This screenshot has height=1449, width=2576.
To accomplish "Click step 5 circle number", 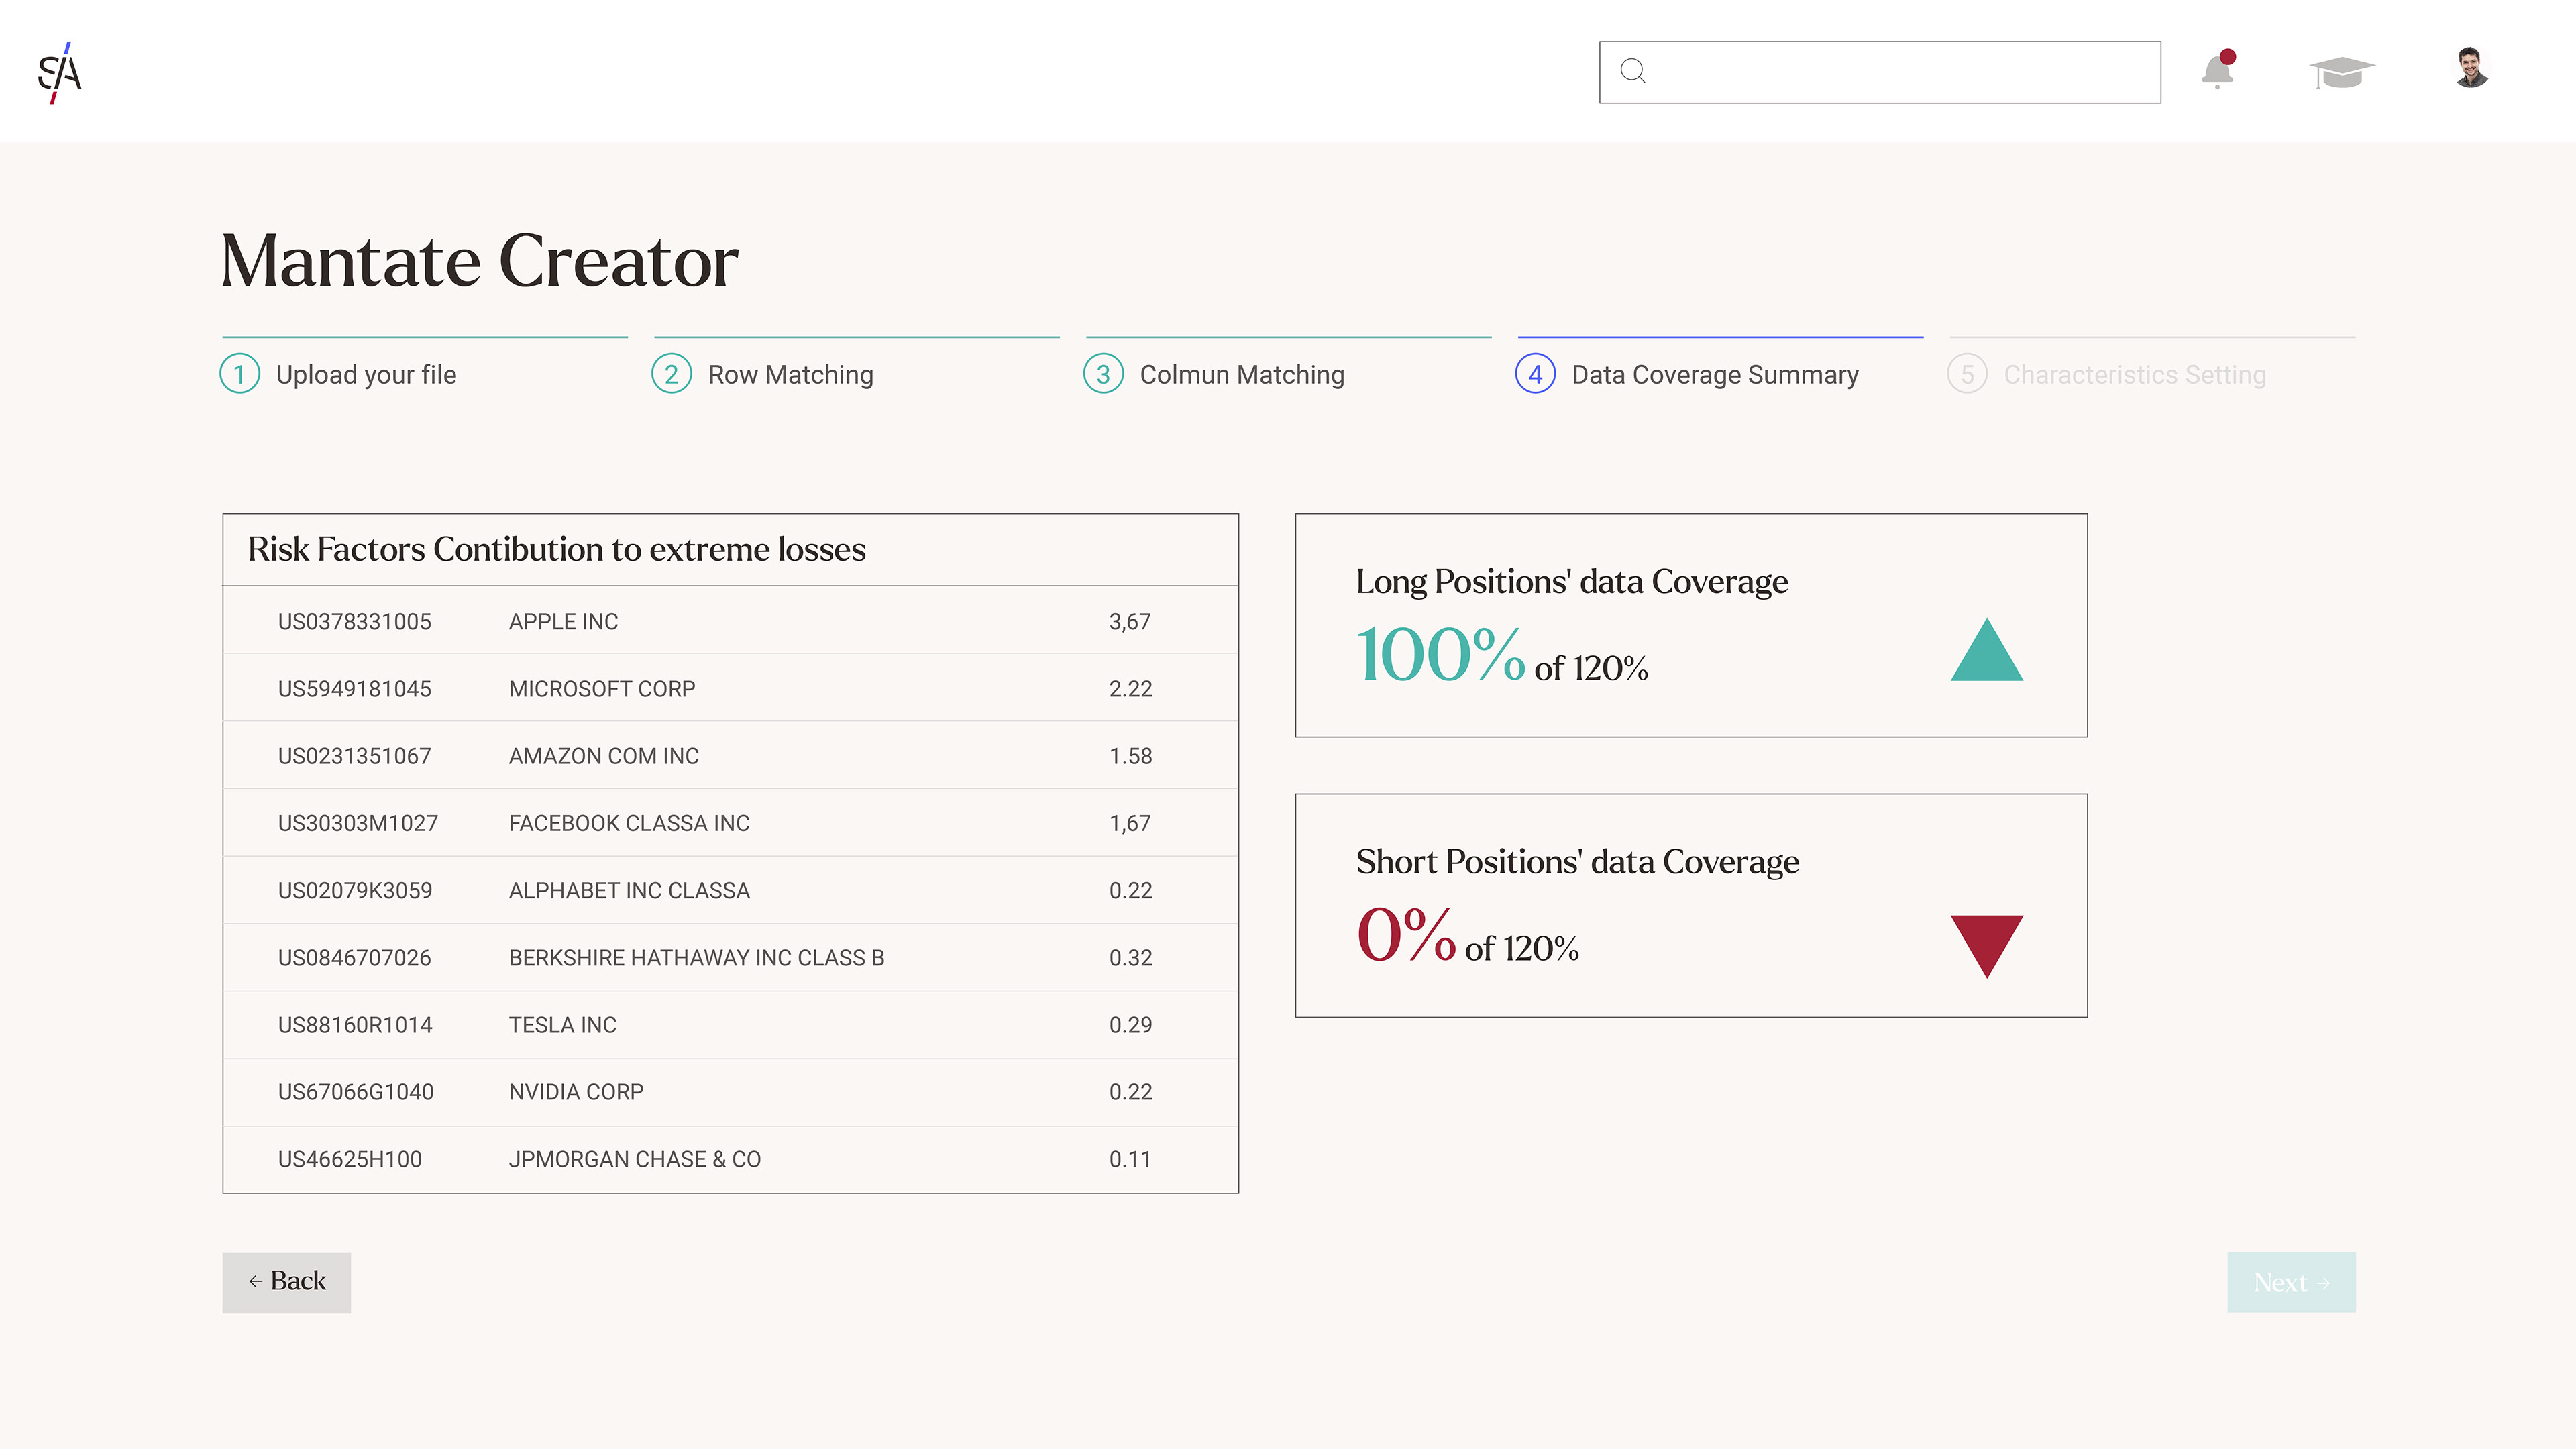I will pyautogui.click(x=1968, y=374).
